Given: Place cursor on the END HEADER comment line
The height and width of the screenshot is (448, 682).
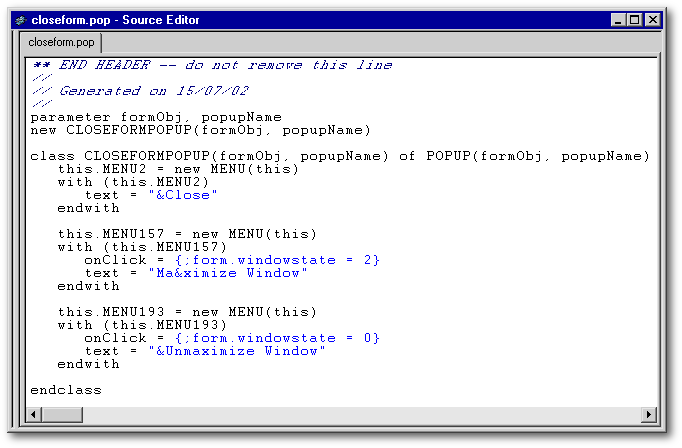Looking at the screenshot, I should coord(210,65).
